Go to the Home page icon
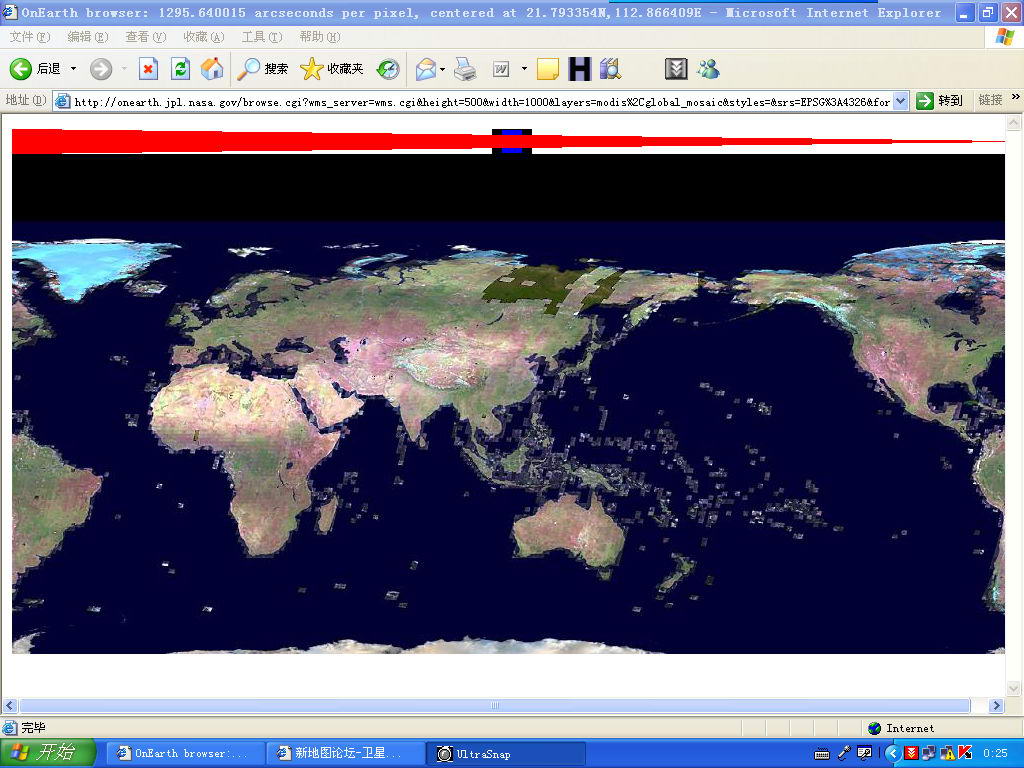Image resolution: width=1024 pixels, height=768 pixels. pos(211,69)
